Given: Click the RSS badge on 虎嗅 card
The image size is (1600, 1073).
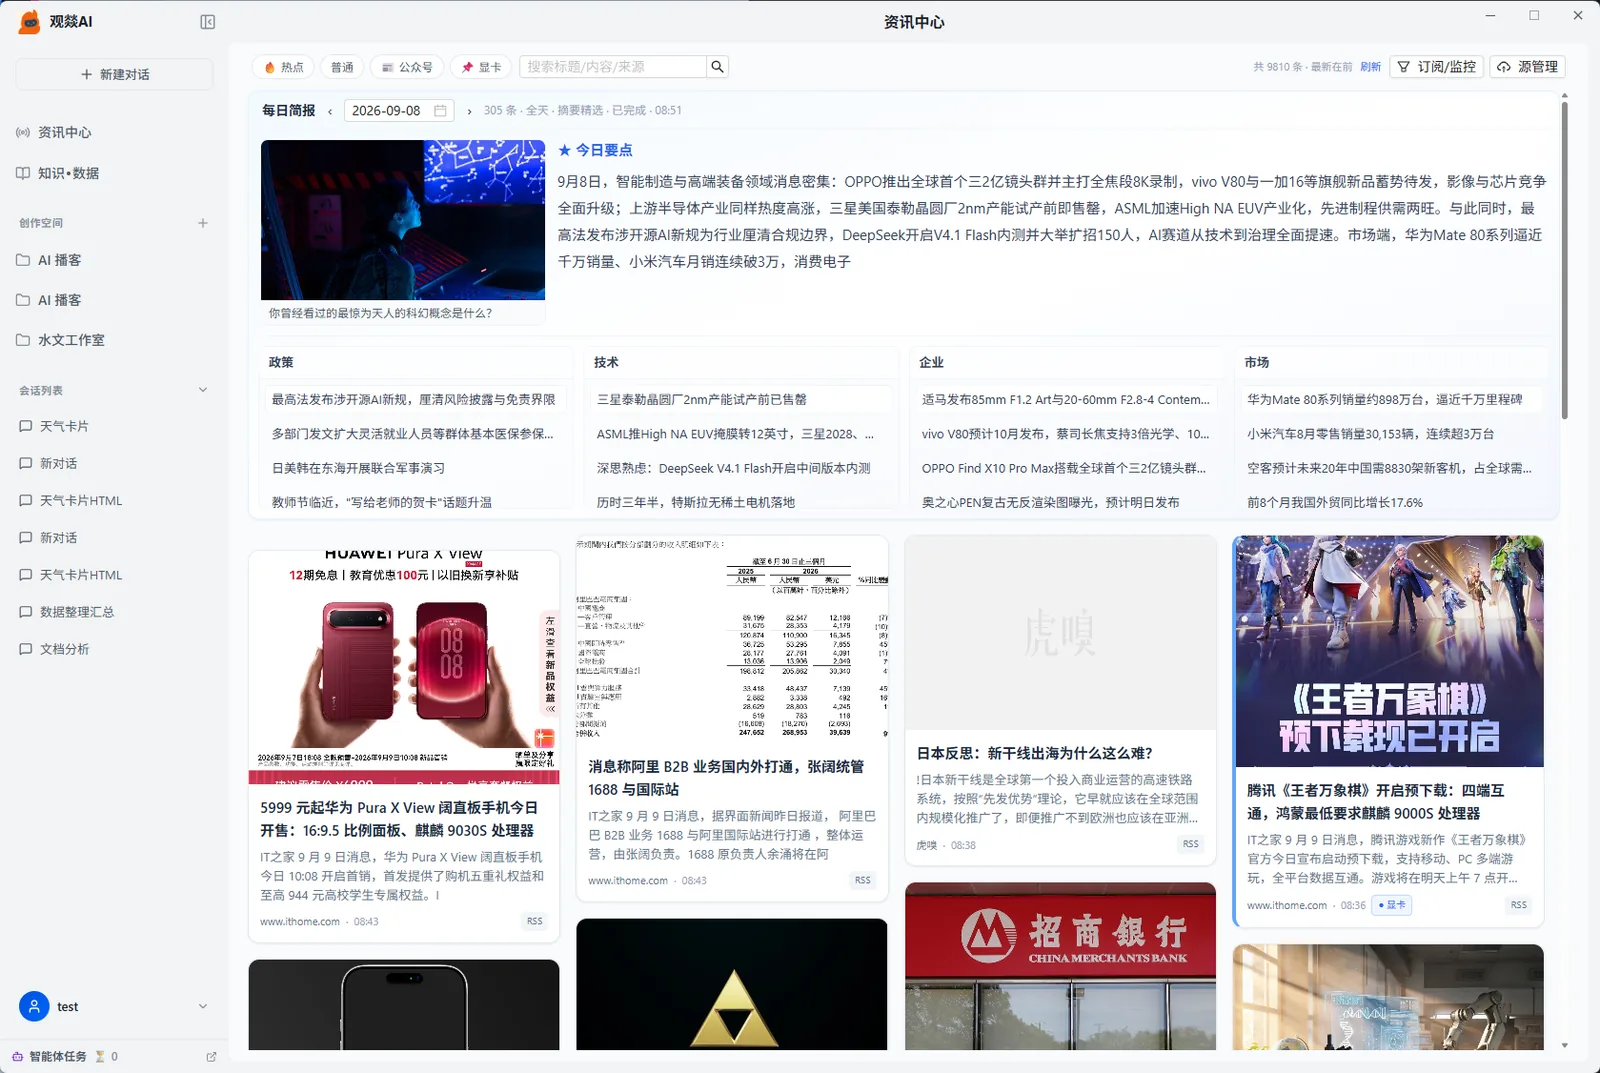Looking at the screenshot, I should (x=1190, y=844).
